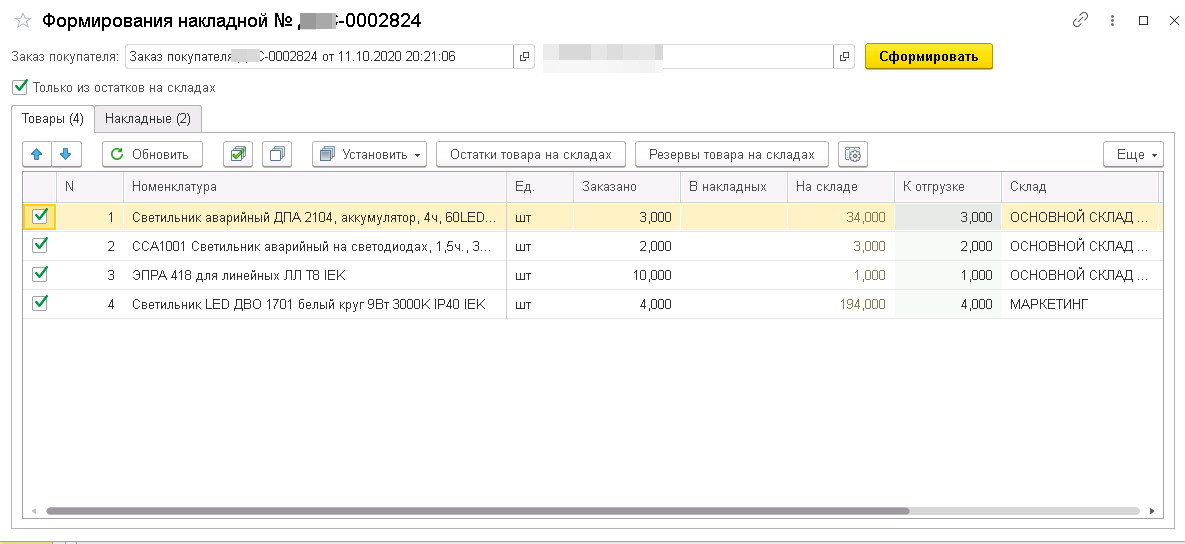
Task: Select the 'Товары (4)' tab
Action: coord(53,119)
